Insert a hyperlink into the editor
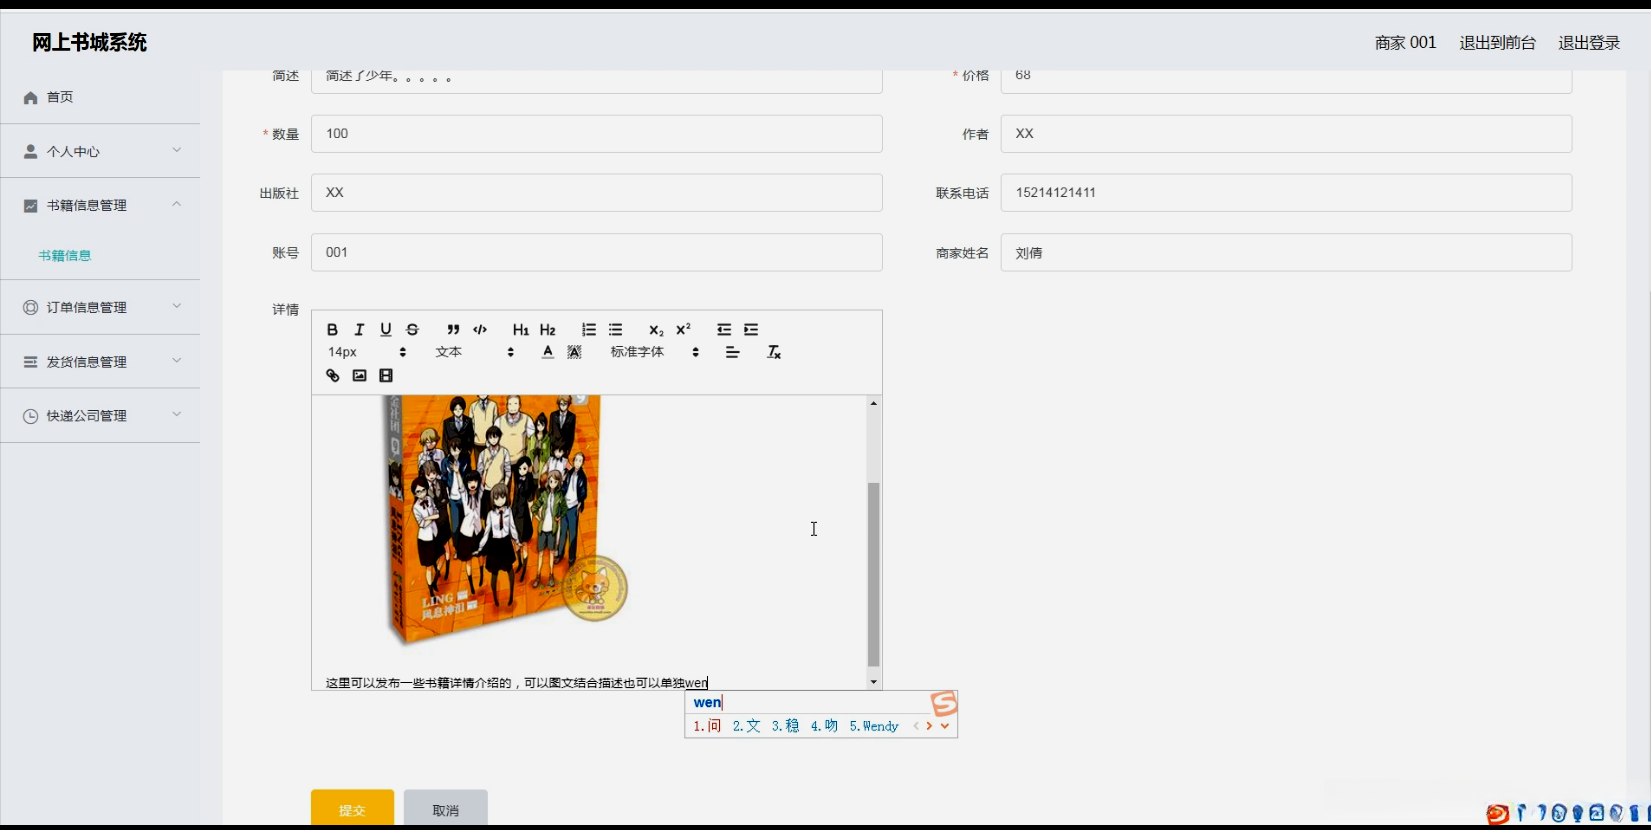The height and width of the screenshot is (830, 1651). tap(333, 376)
